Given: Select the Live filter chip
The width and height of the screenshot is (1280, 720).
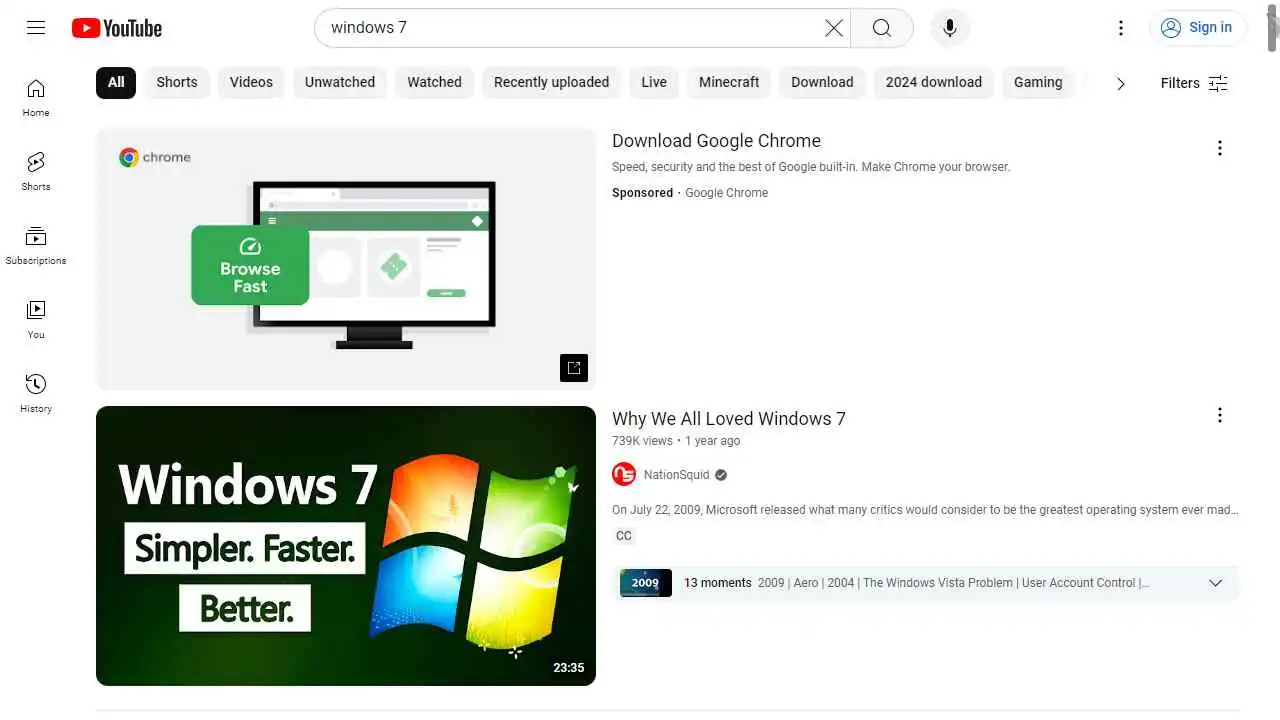Looking at the screenshot, I should [x=654, y=82].
